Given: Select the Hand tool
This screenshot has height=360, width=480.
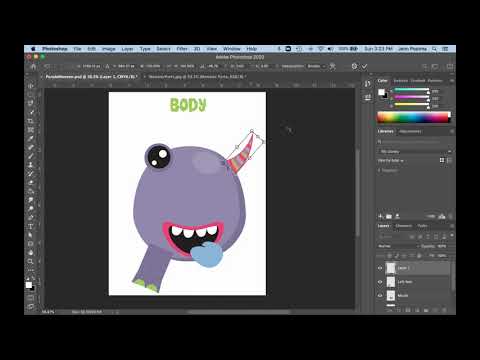Looking at the screenshot, I should 31,252.
